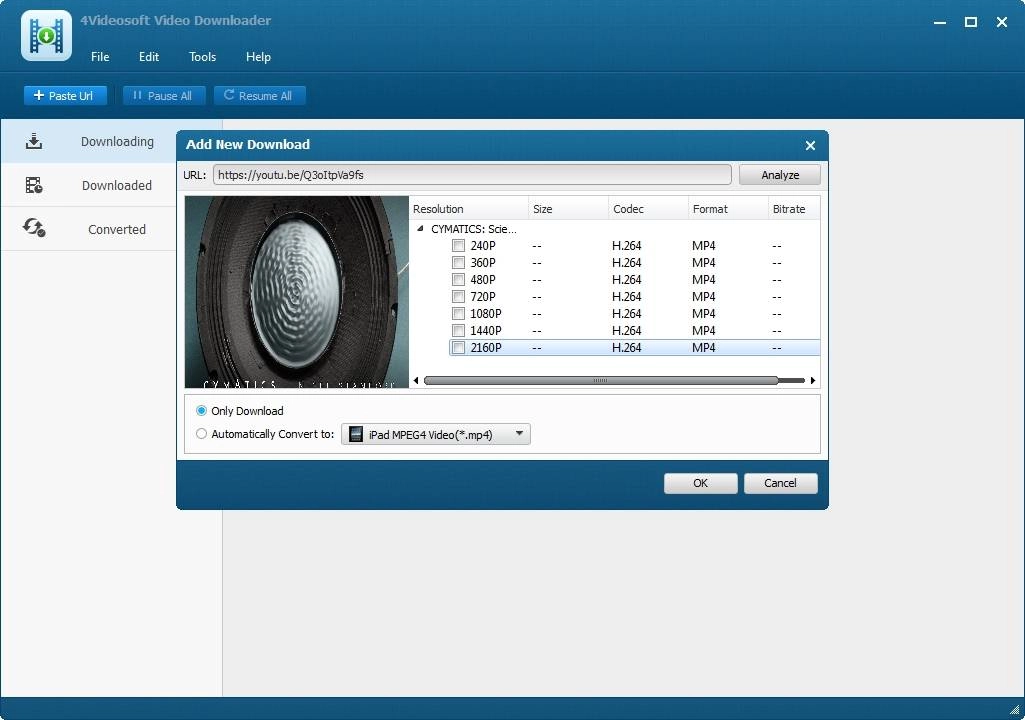Click MP4 format in the 1440P row
The image size is (1025, 720).
[703, 331]
